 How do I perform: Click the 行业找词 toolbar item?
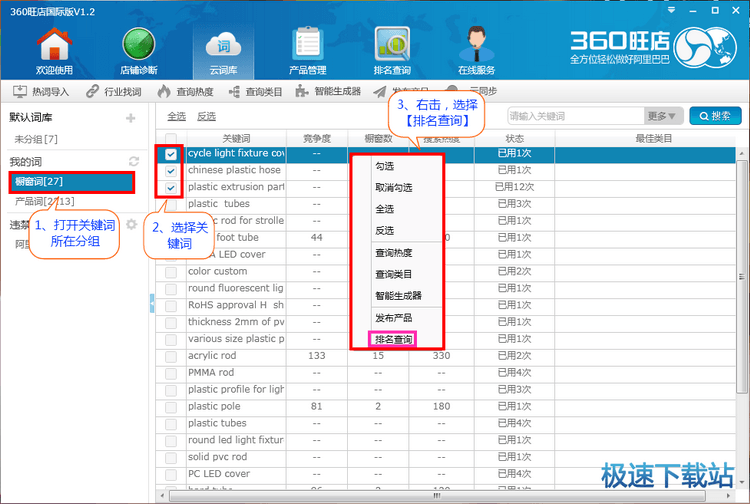point(114,91)
